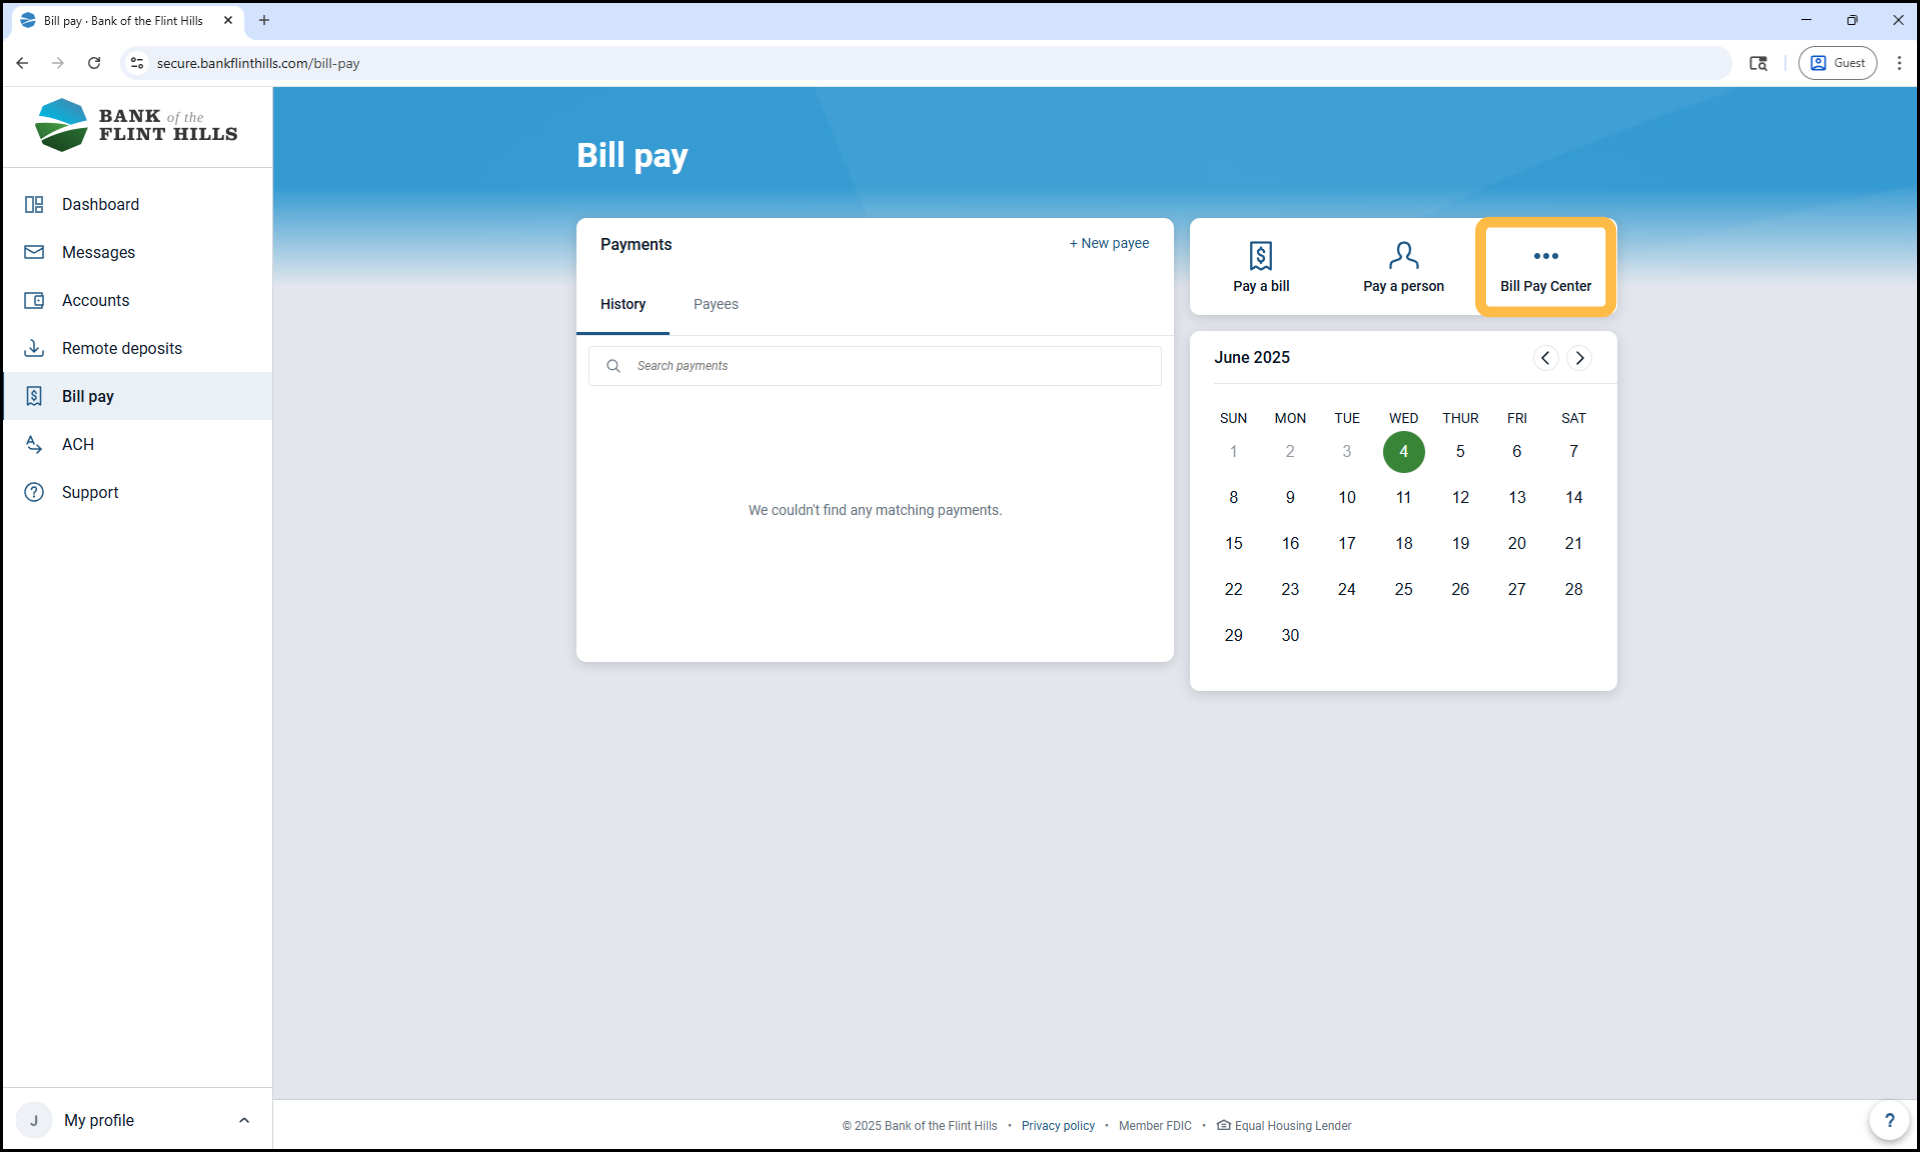Go to previous calendar month
Image resolution: width=1920 pixels, height=1152 pixels.
click(1545, 358)
